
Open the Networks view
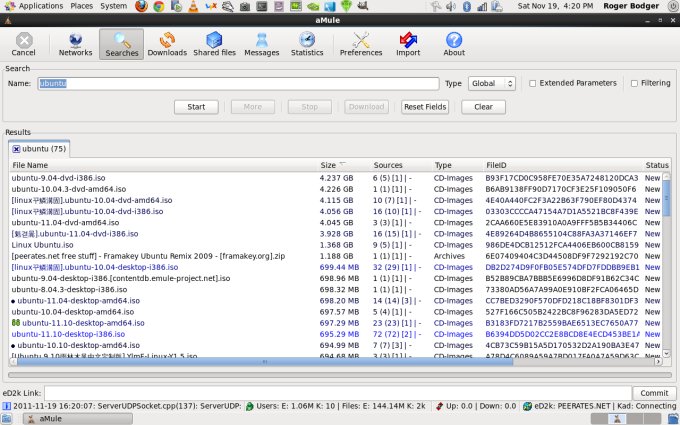click(x=76, y=41)
